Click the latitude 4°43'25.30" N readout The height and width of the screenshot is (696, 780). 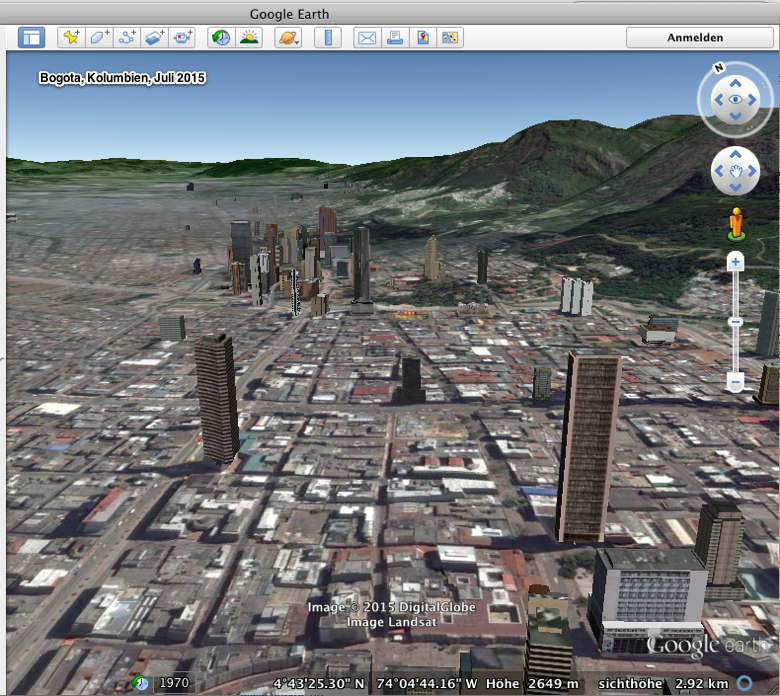pyautogui.click(x=318, y=684)
